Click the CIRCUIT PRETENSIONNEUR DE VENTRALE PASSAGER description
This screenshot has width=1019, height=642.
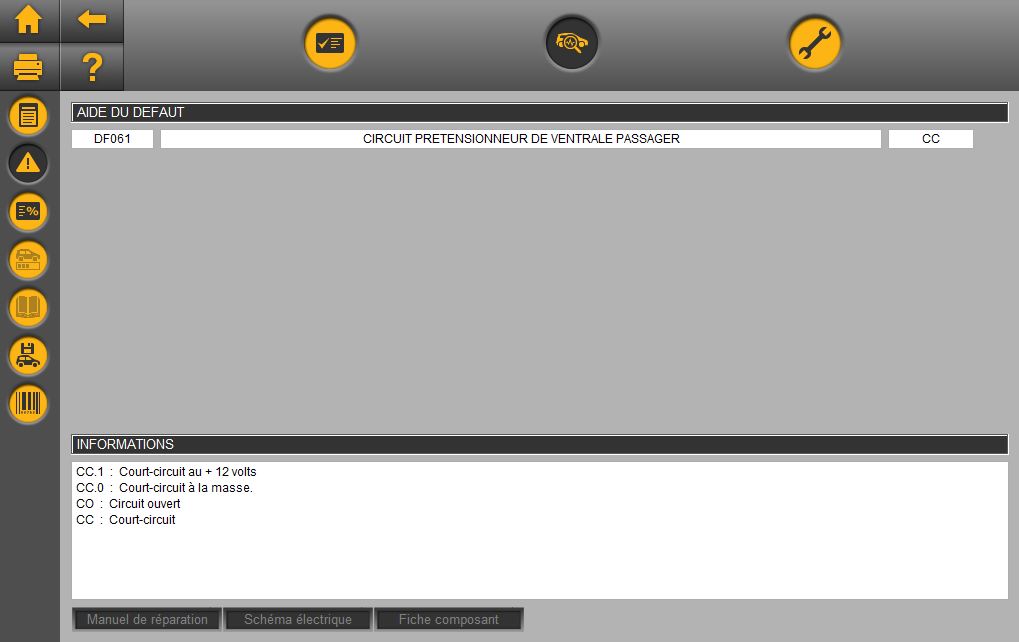520,139
